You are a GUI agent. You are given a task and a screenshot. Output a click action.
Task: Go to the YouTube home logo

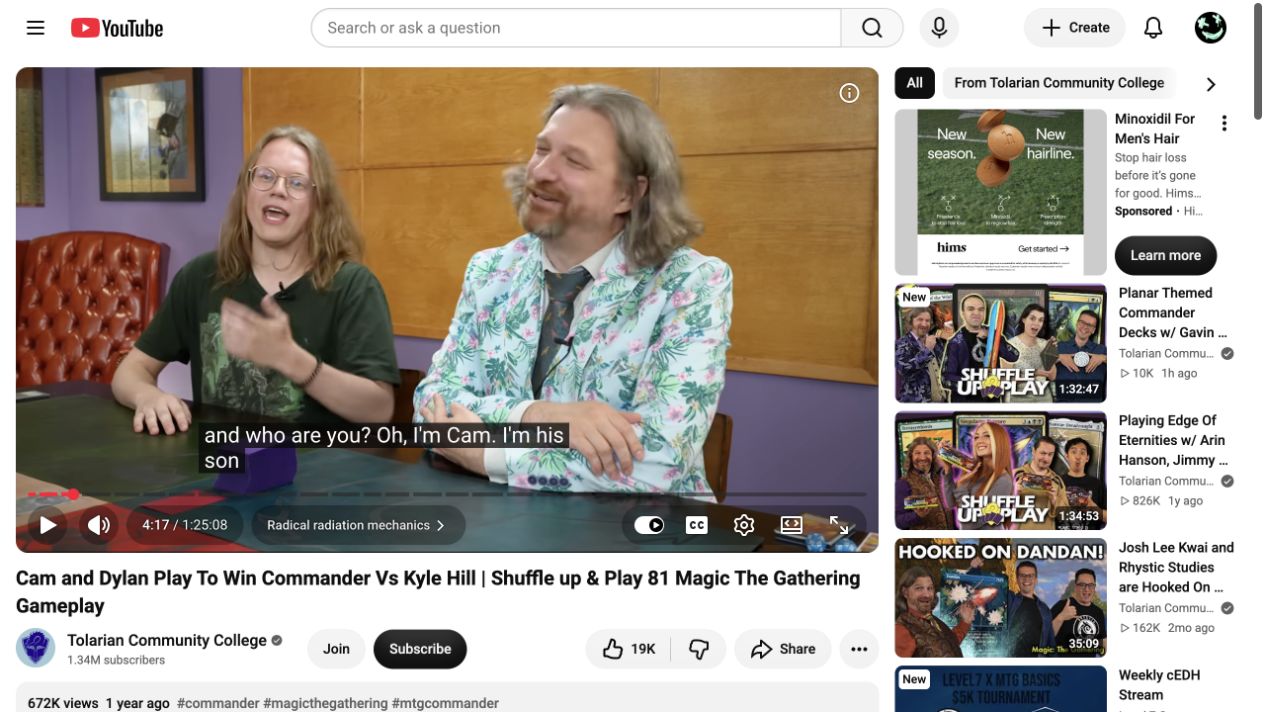117,28
